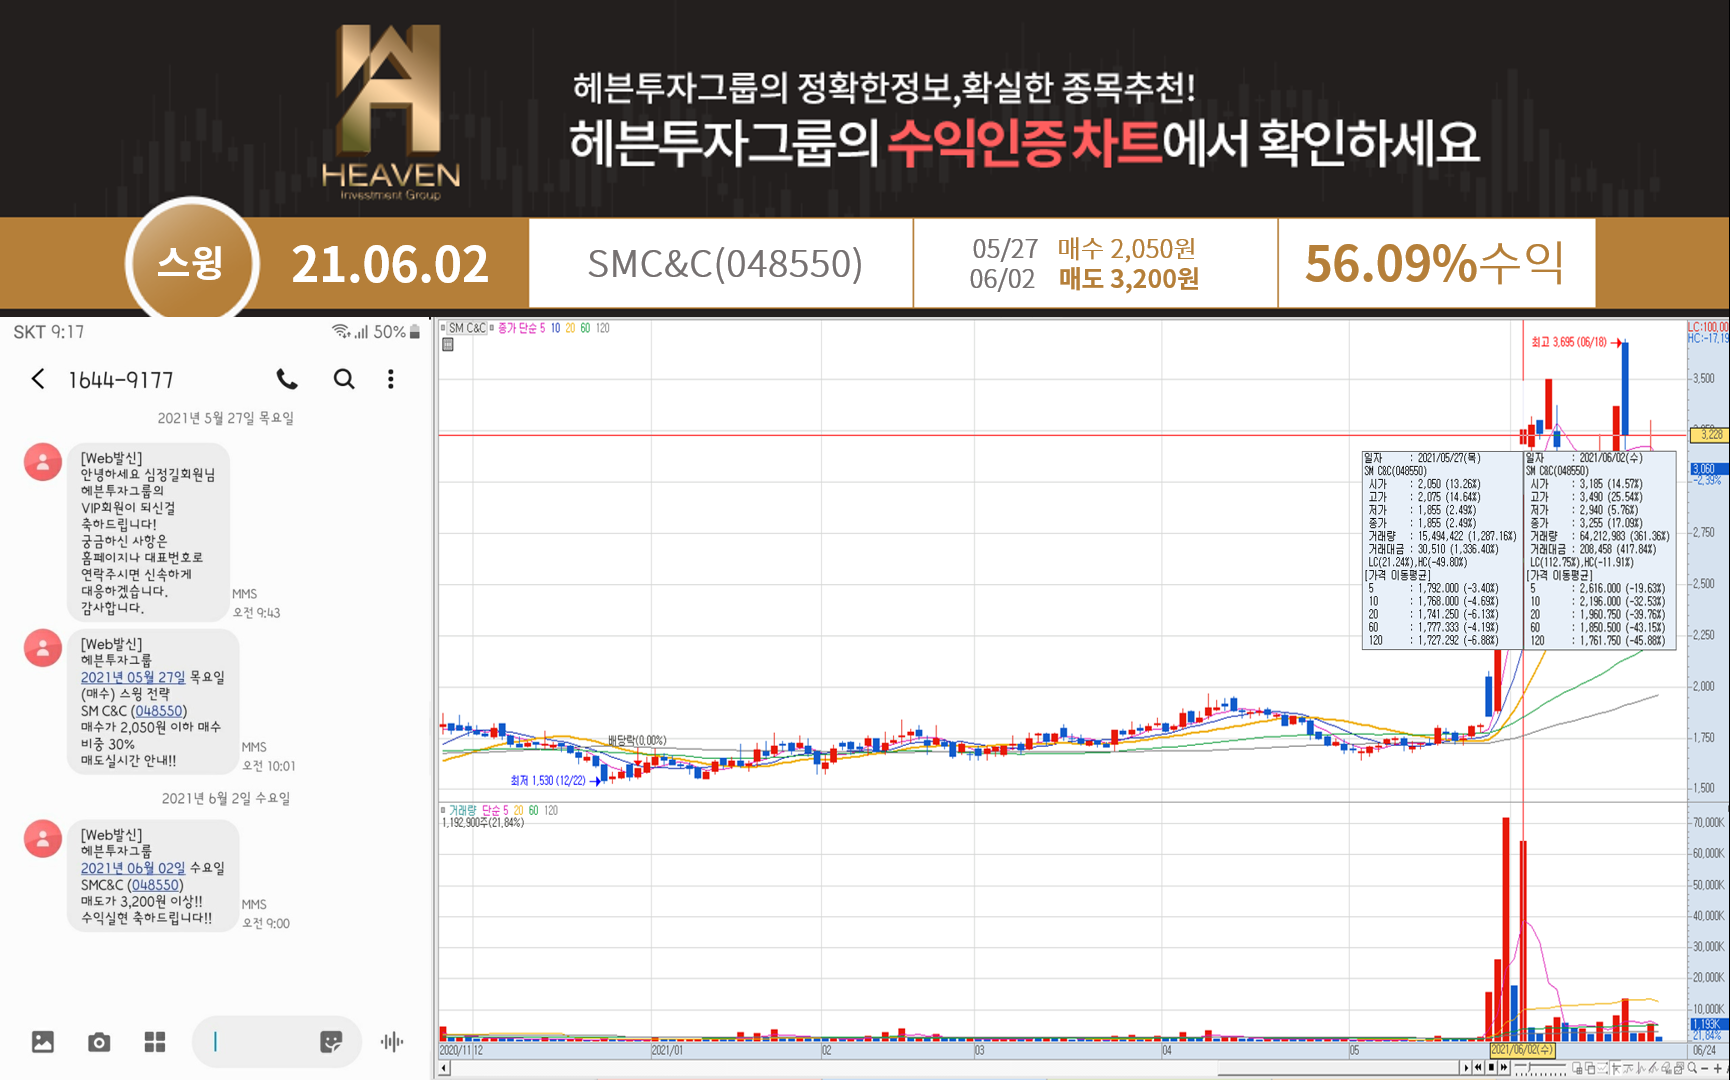The width and height of the screenshot is (1730, 1080).
Task: Click the 2021/06/02(수) date marker on axis
Action: pyautogui.click(x=1523, y=1050)
